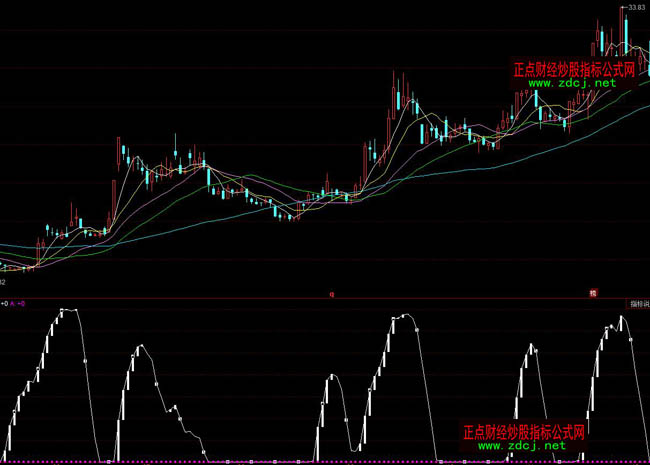Click the second indicator peak from the left

pyautogui.click(x=140, y=347)
